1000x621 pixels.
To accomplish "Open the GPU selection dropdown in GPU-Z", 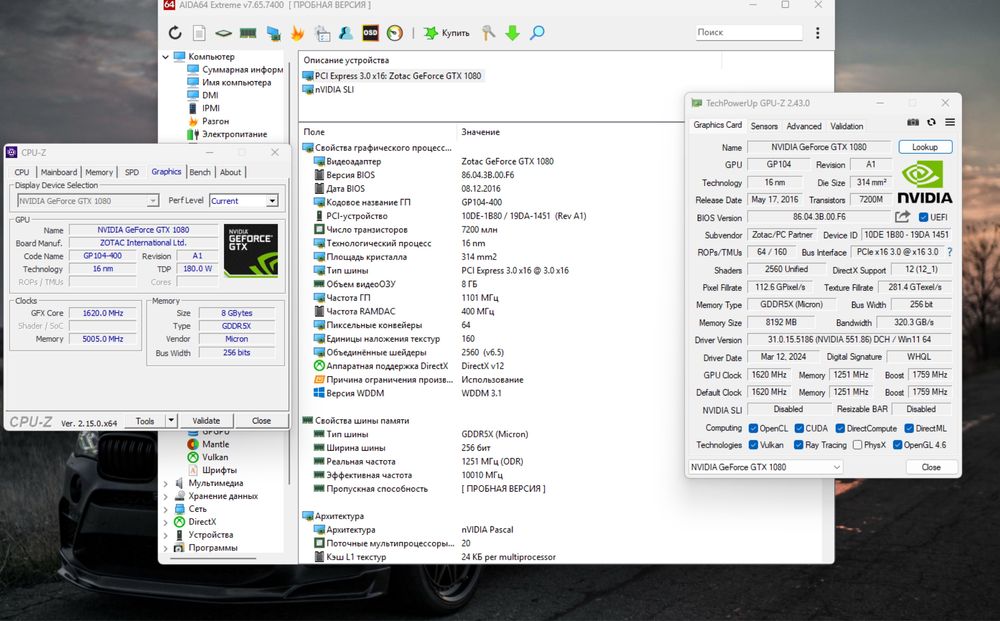I will click(x=765, y=467).
